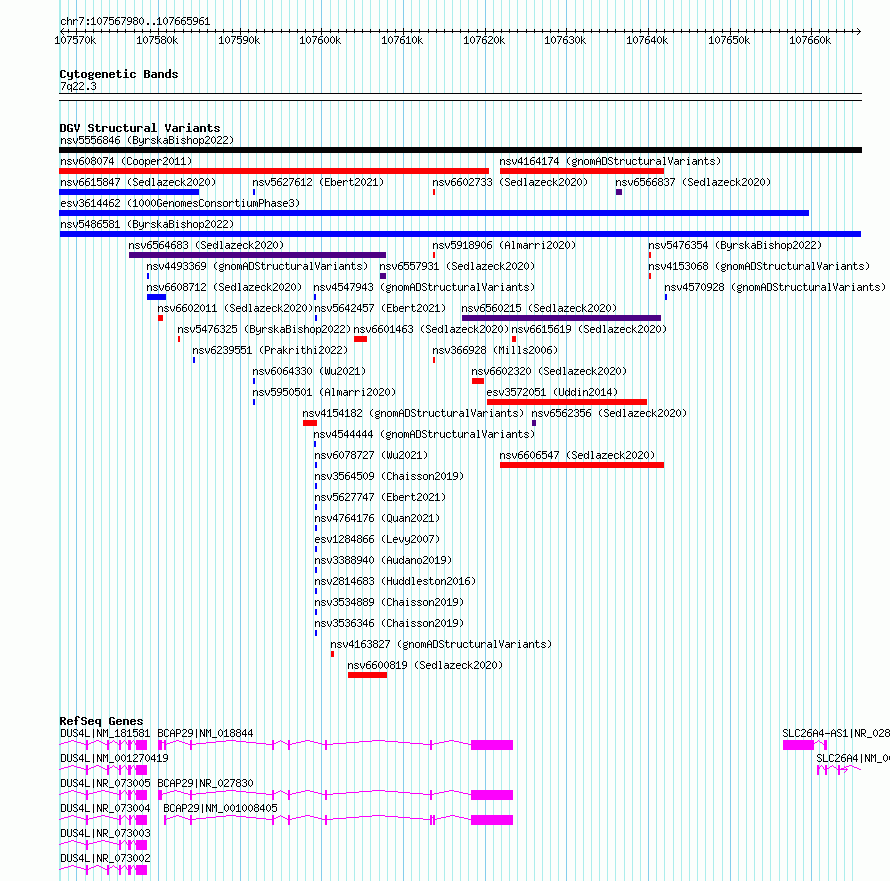Click the DUS4L|NR_073002 gene label

pyautogui.click(x=105, y=858)
